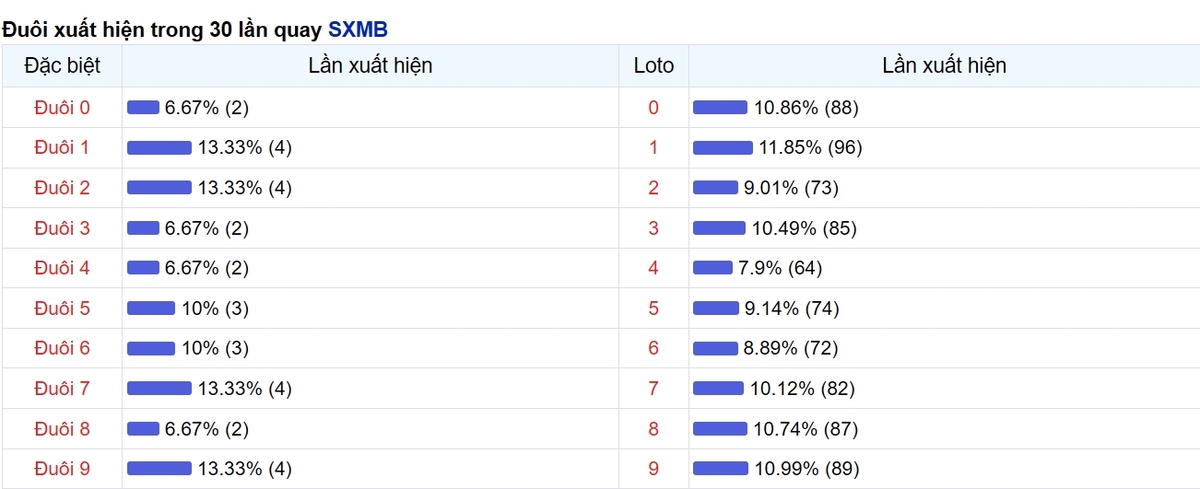Select Loto number 6
Screen dimensions: 1200x489
click(x=654, y=348)
